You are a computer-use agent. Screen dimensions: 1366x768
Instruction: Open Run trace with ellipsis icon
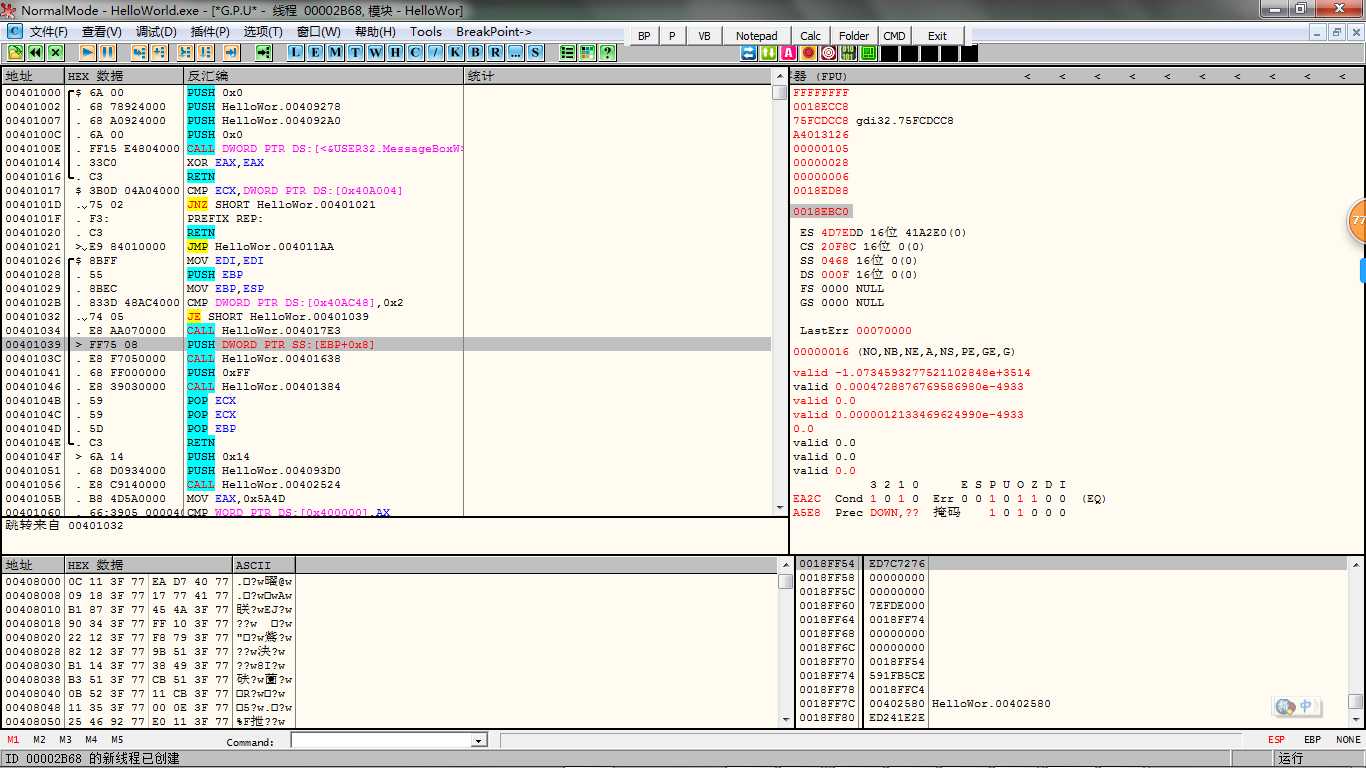pyautogui.click(x=516, y=52)
